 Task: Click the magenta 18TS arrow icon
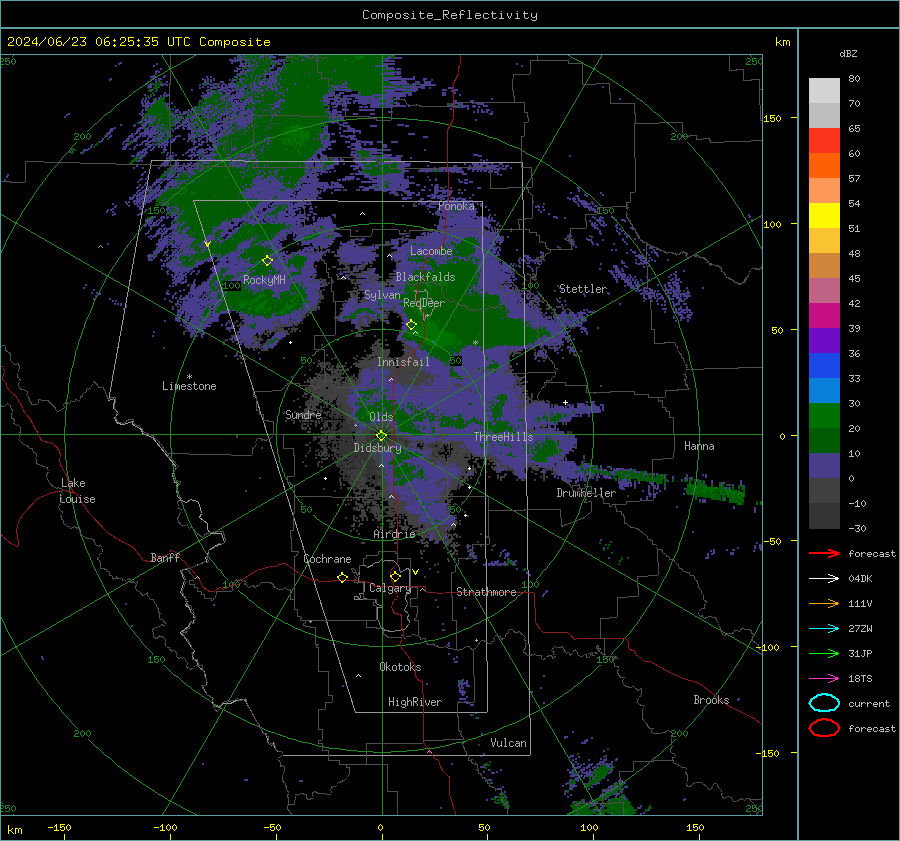tap(824, 679)
